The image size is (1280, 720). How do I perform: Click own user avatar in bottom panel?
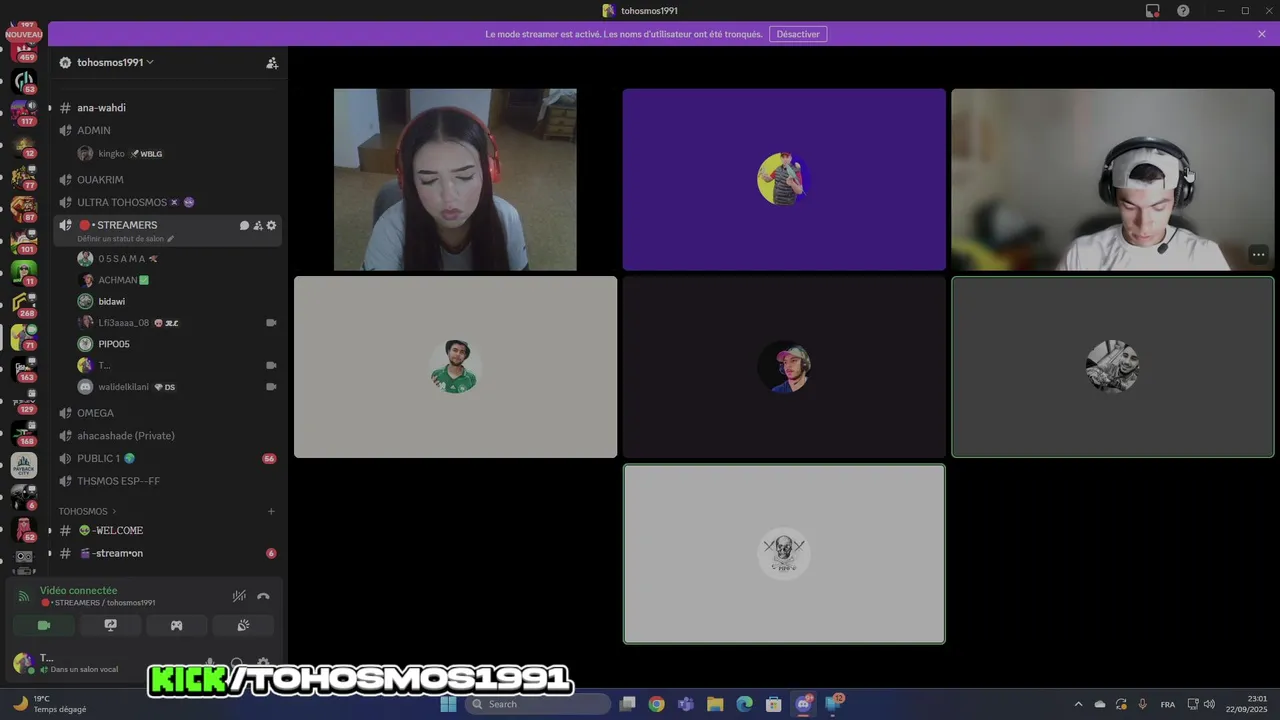coord(23,663)
